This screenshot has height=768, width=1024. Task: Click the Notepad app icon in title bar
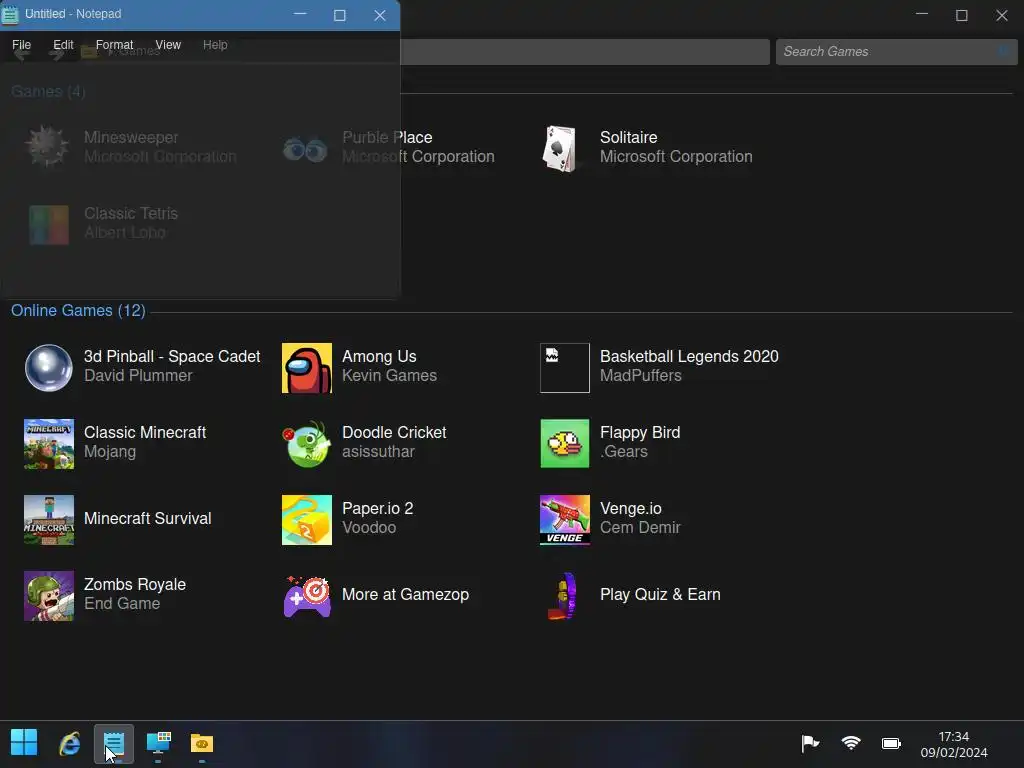pos(10,14)
